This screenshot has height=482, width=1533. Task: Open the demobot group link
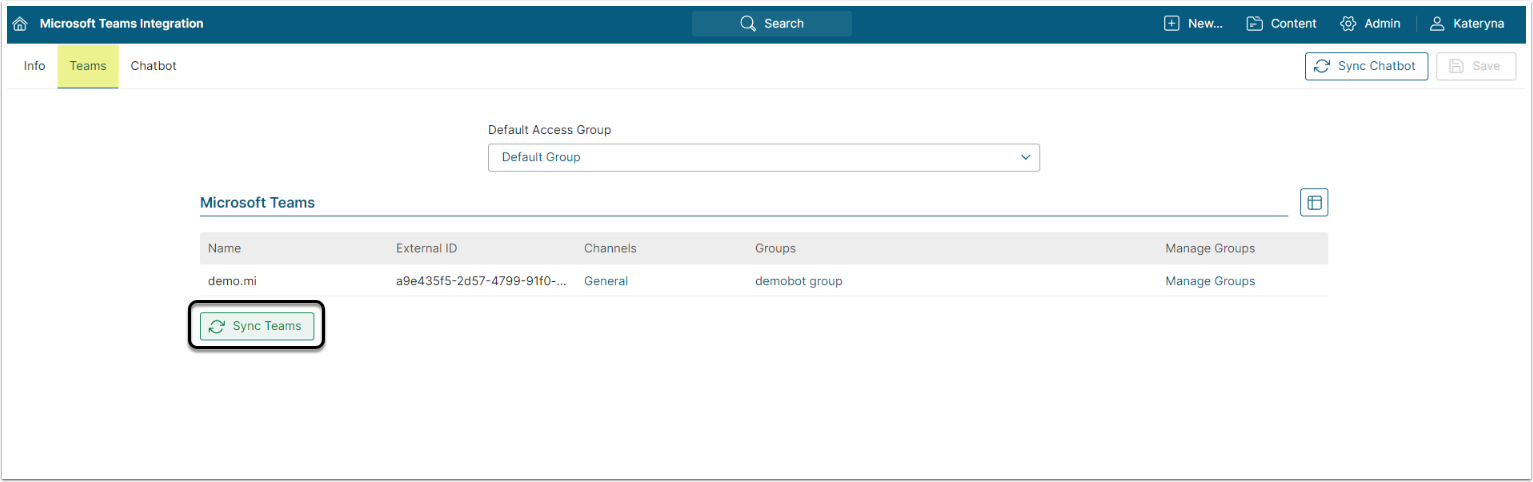pos(798,281)
